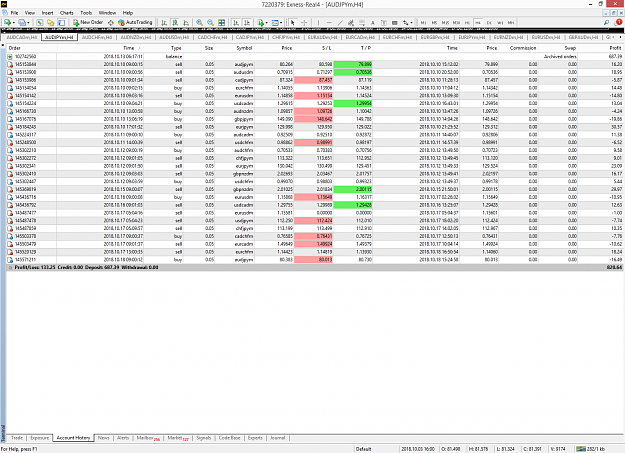Click the search magnifier icon
625x453 pixels.
606,23
